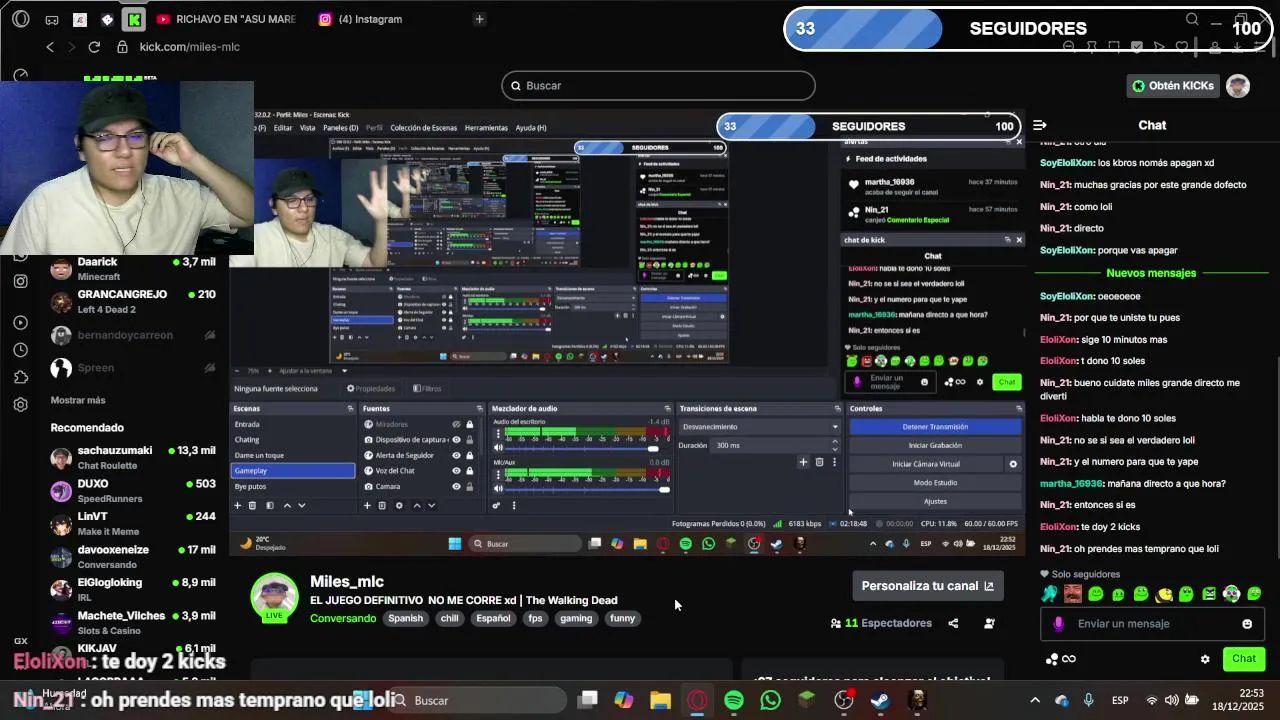Toggle visibility eye of Camara source
The width and height of the screenshot is (1280, 720).
[x=456, y=486]
